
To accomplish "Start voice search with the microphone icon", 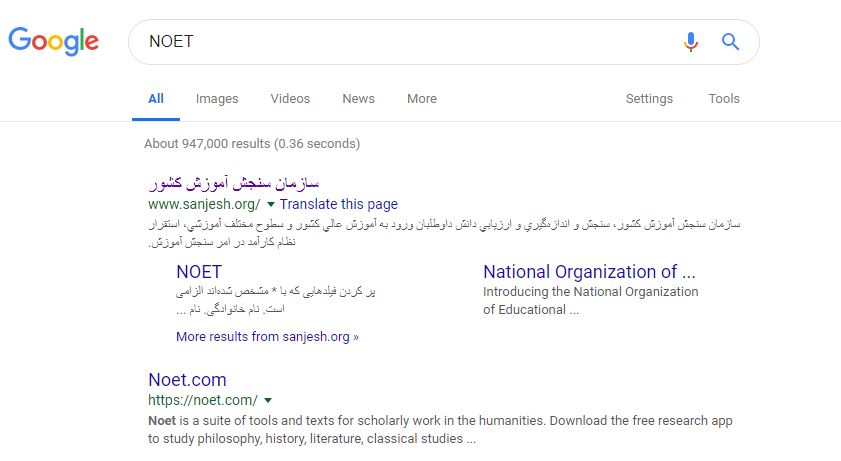I will pyautogui.click(x=691, y=41).
